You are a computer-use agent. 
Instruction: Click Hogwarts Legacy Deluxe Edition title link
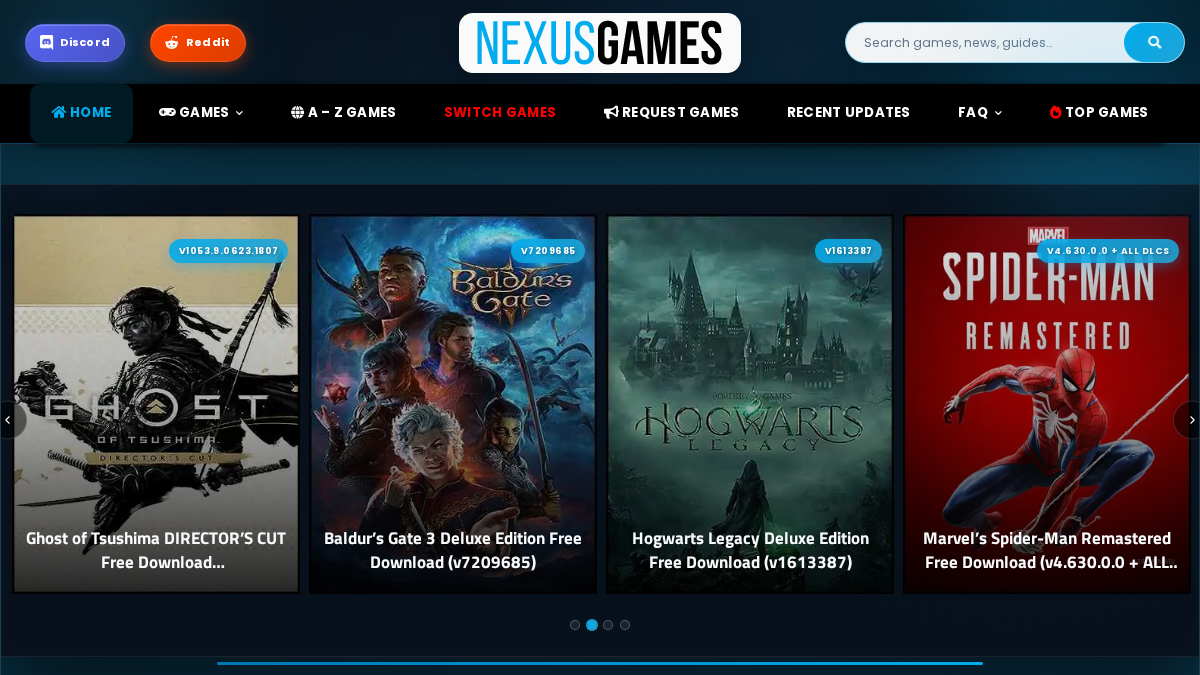750,550
